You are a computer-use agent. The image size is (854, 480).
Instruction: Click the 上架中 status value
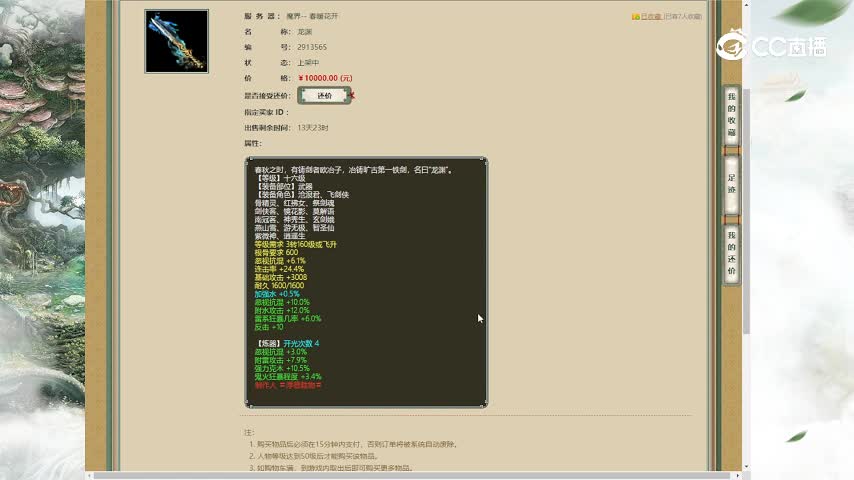click(308, 63)
